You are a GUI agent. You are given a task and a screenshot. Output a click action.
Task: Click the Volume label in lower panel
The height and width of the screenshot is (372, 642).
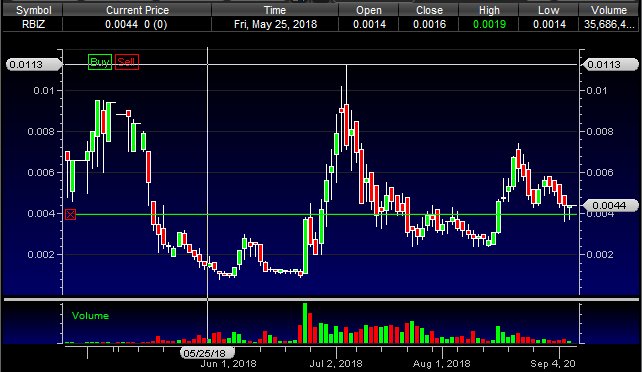tap(90, 316)
